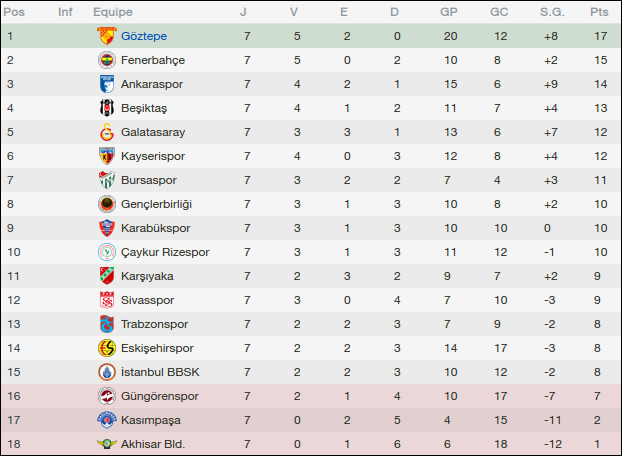Click the Trabzonspor club logo
Viewport: 622px width, 456px height.
point(106,324)
